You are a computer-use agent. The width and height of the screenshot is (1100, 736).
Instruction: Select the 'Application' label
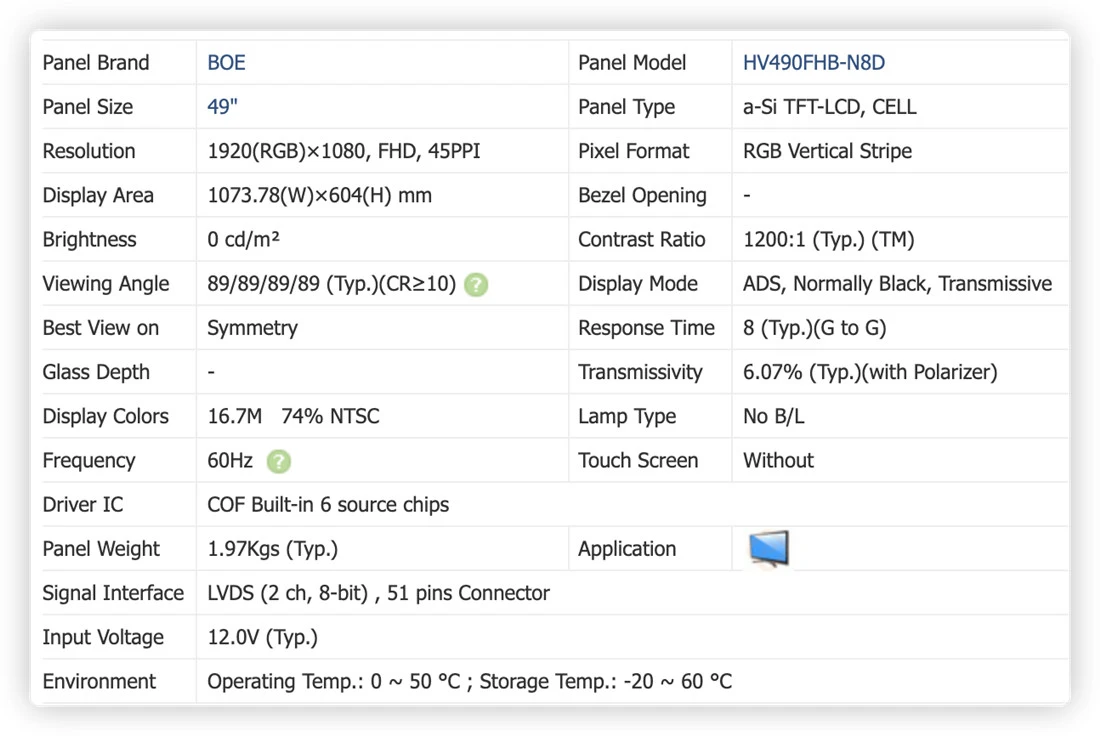(626, 549)
